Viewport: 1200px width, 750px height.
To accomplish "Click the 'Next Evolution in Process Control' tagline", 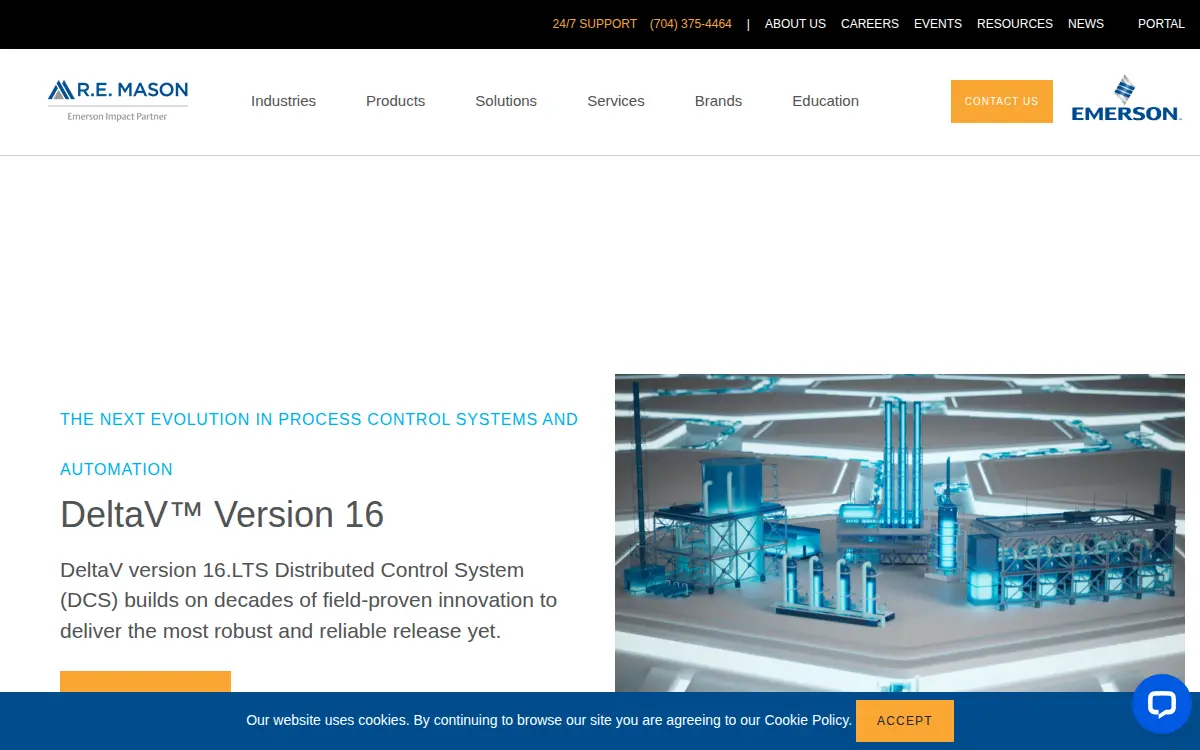I will (319, 444).
